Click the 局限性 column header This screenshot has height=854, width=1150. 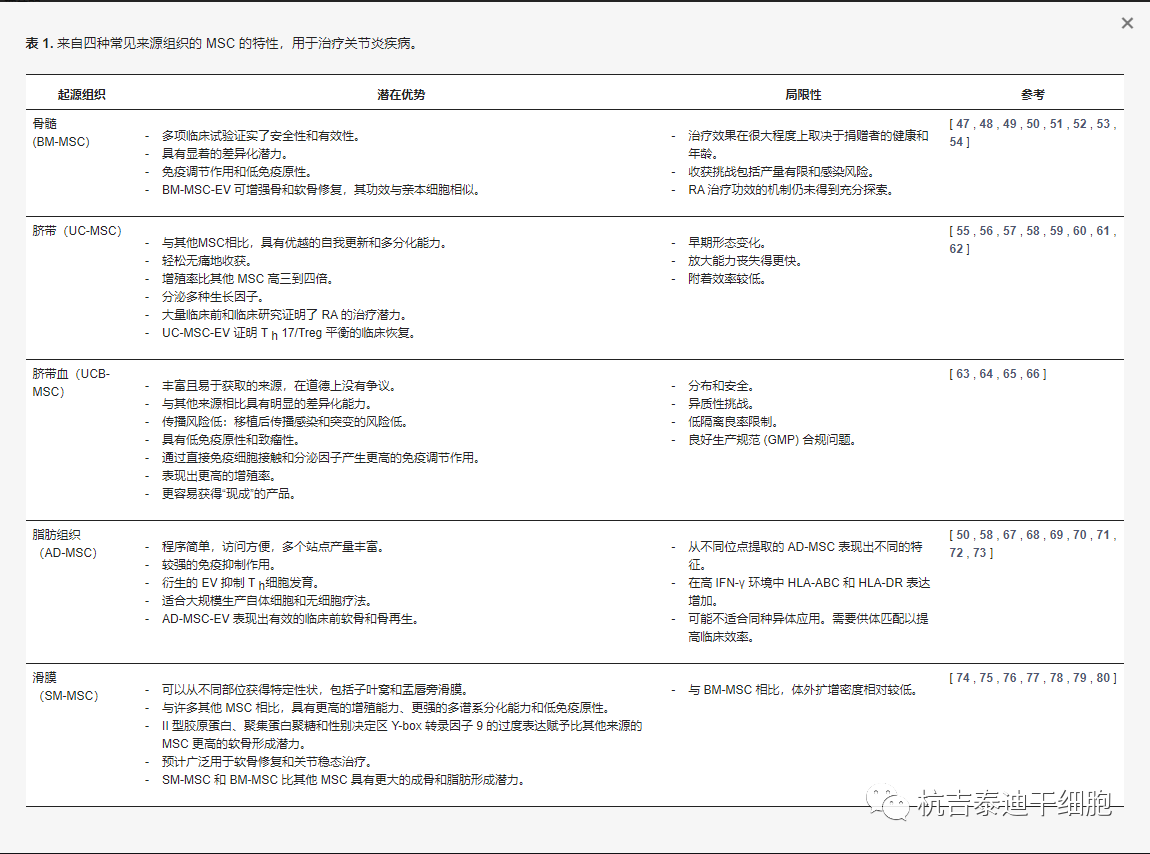tap(802, 94)
